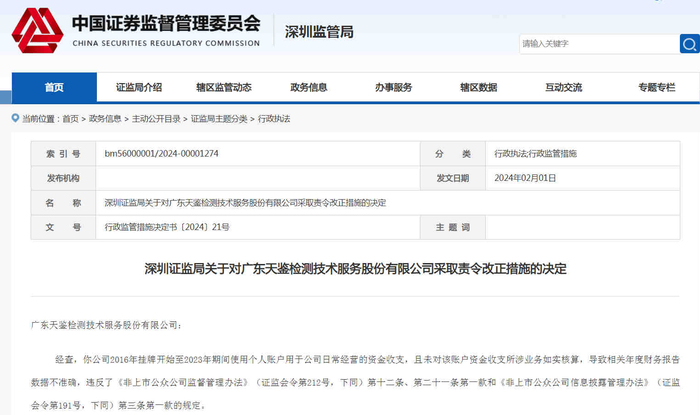This screenshot has width=700, height=415.
Task: Click the English subtitle CHINA SECURITIES REGULATORY COMMISSION
Action: (x=166, y=43)
